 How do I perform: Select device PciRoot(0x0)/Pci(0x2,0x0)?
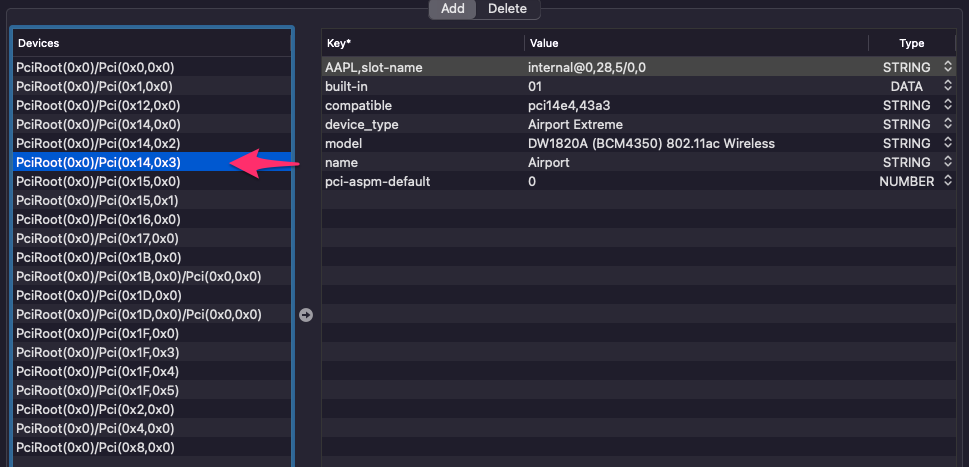95,409
